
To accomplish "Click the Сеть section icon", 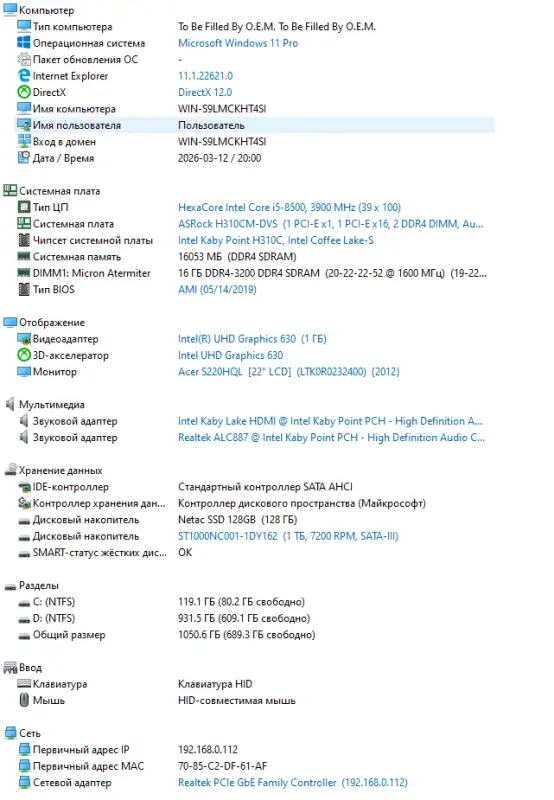I will pos(10,733).
